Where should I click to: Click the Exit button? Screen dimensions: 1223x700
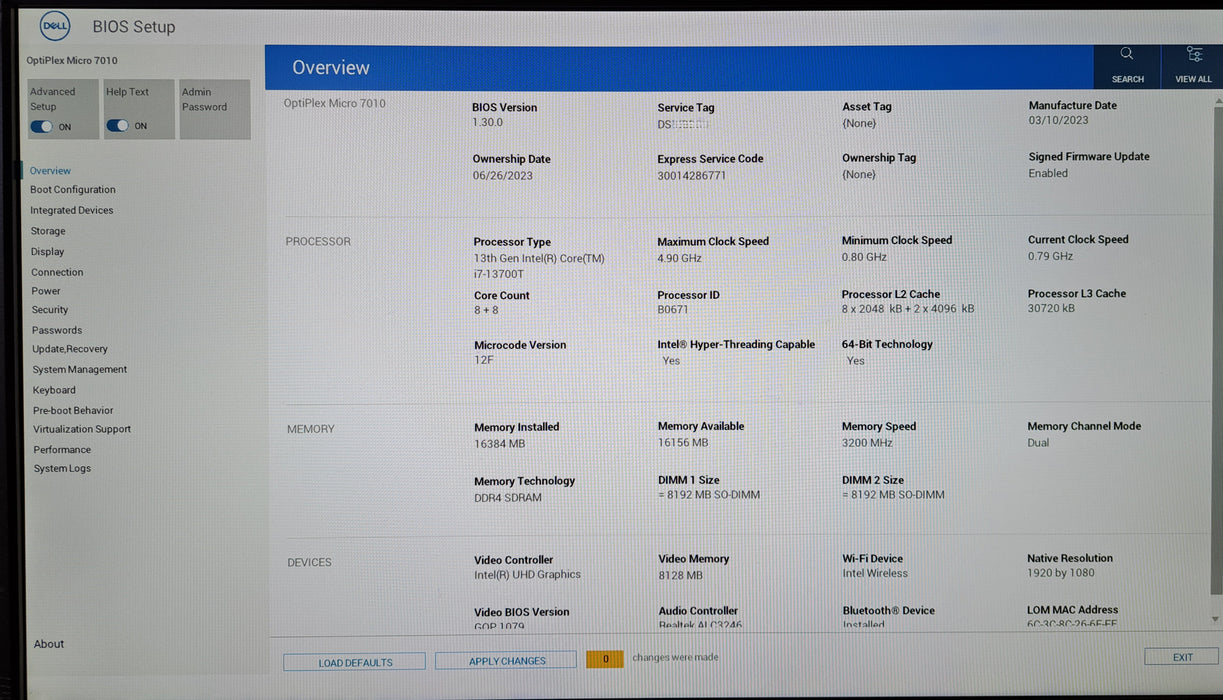pyautogui.click(x=1182, y=657)
